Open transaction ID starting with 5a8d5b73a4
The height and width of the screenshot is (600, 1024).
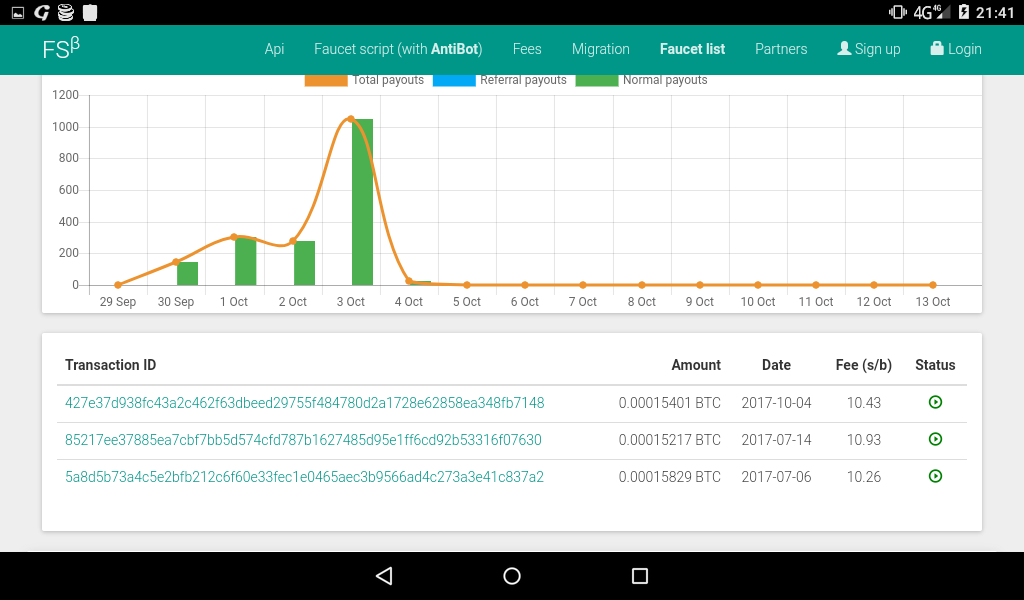[304, 477]
